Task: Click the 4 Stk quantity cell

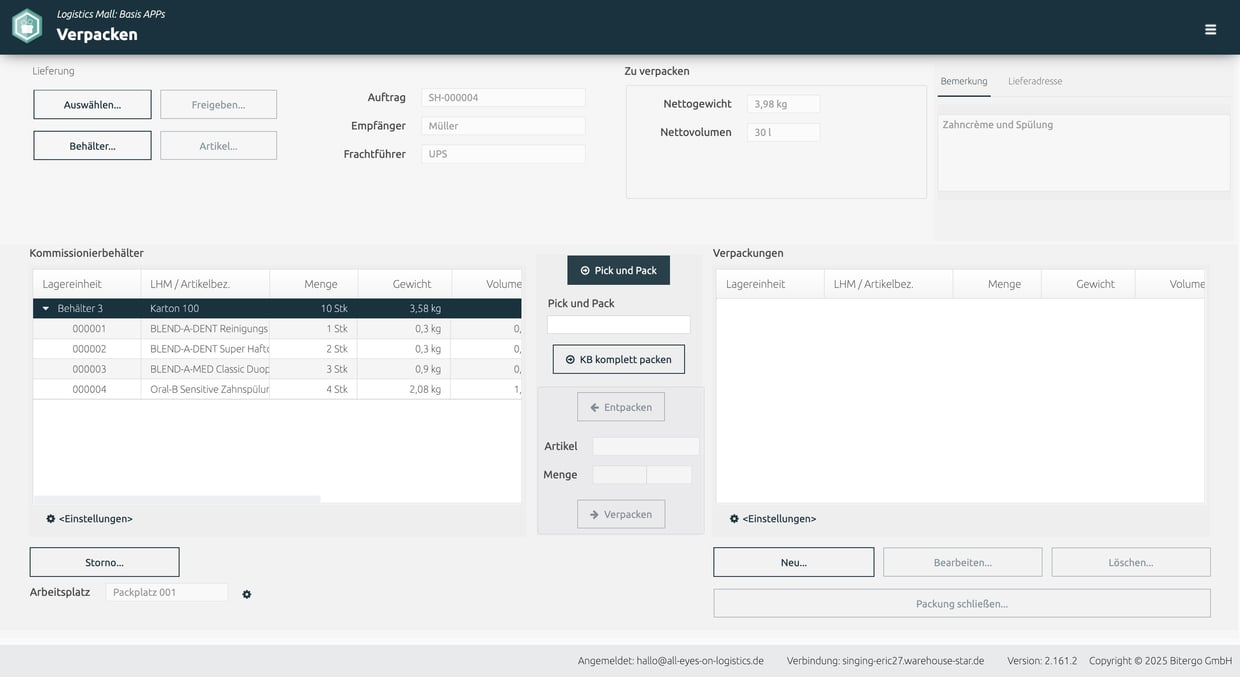Action: click(x=314, y=389)
